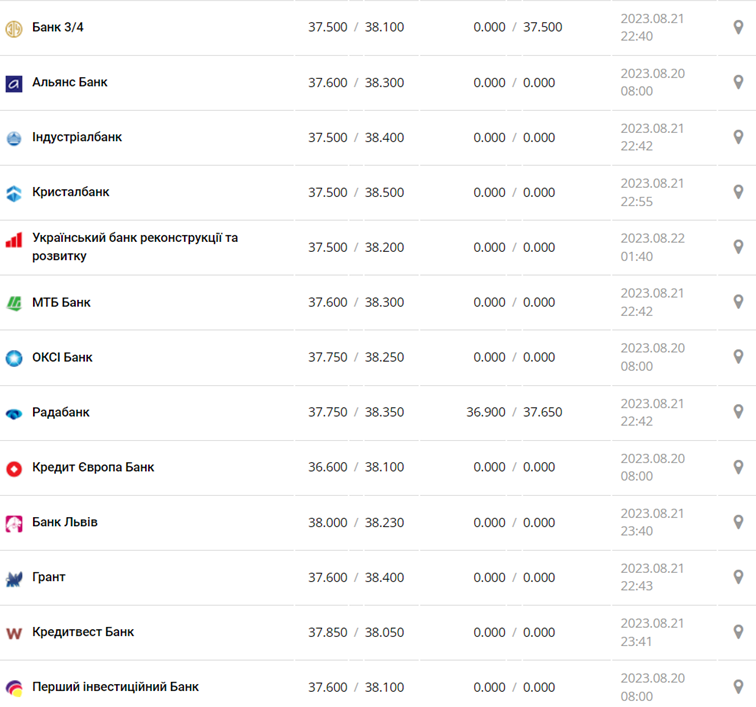This screenshot has width=756, height=707.
Task: Click Кристалбанк map location icon
Action: (x=738, y=192)
